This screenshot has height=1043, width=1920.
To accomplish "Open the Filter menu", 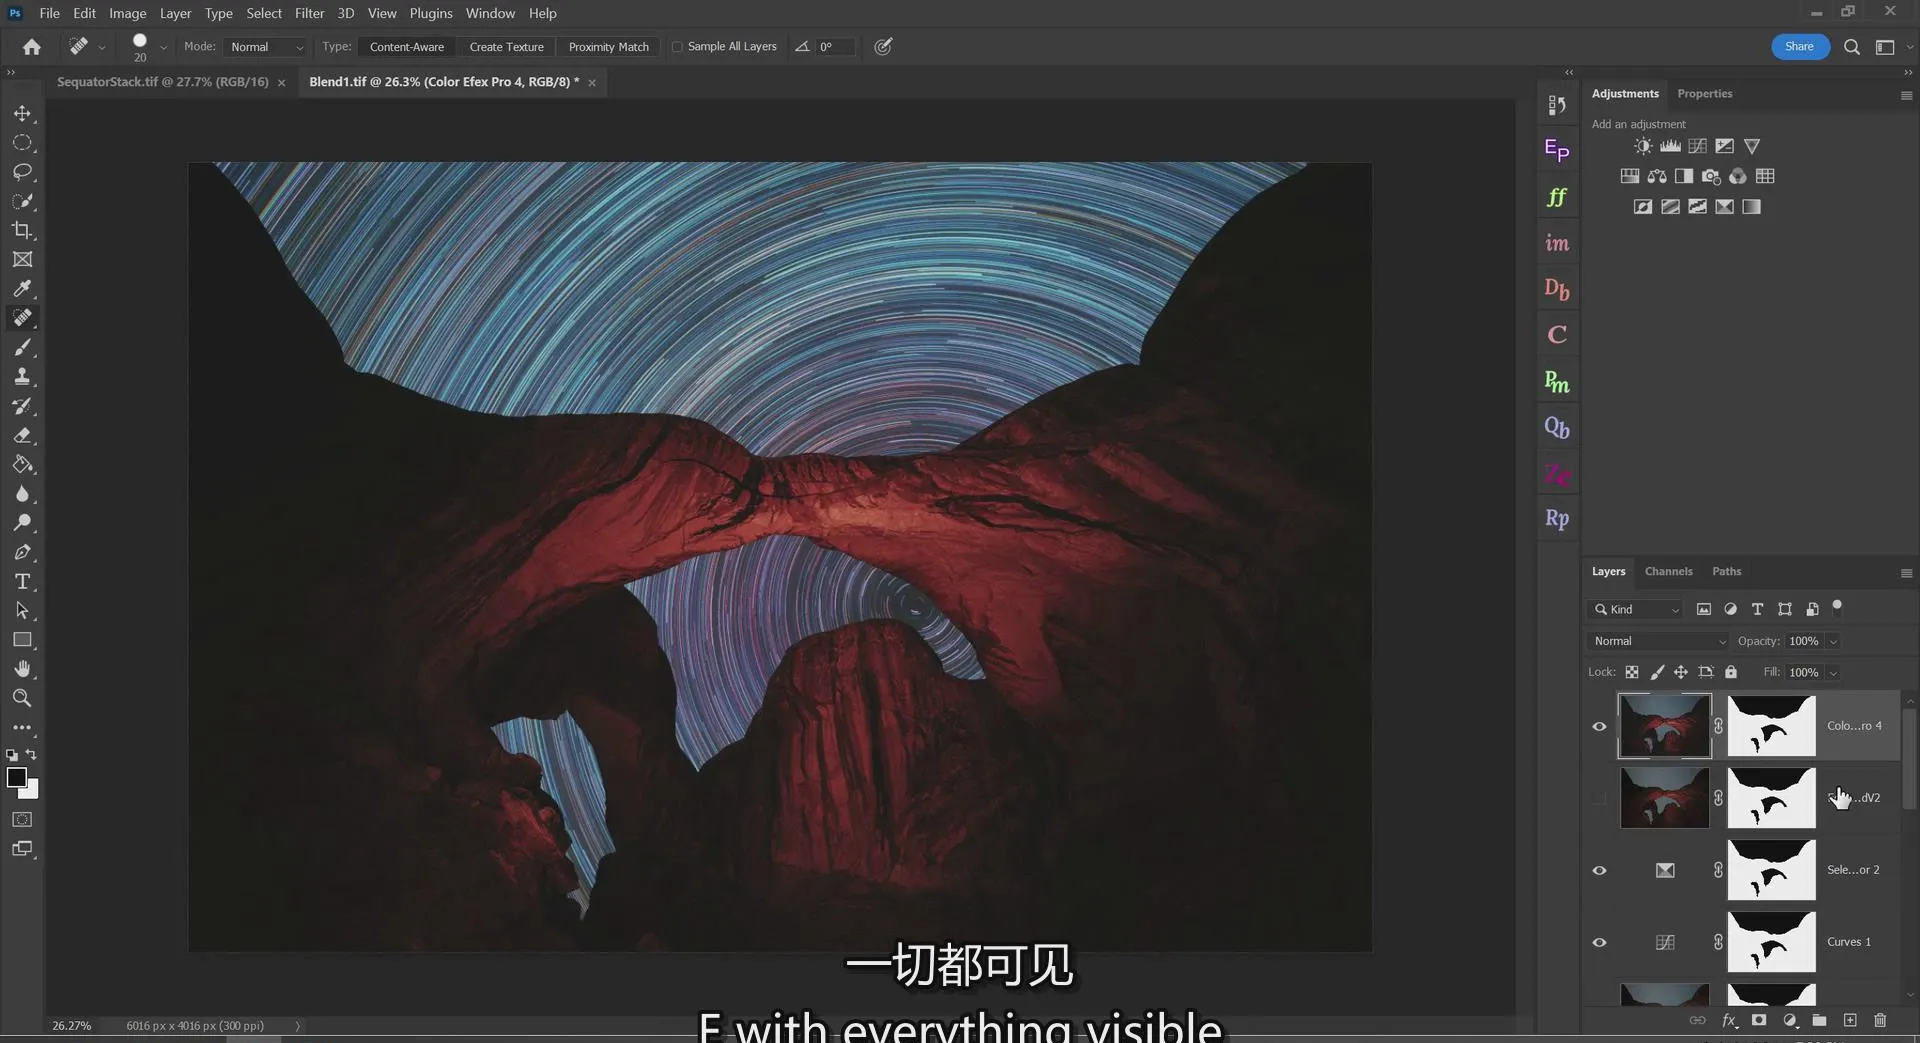I will 309,13.
